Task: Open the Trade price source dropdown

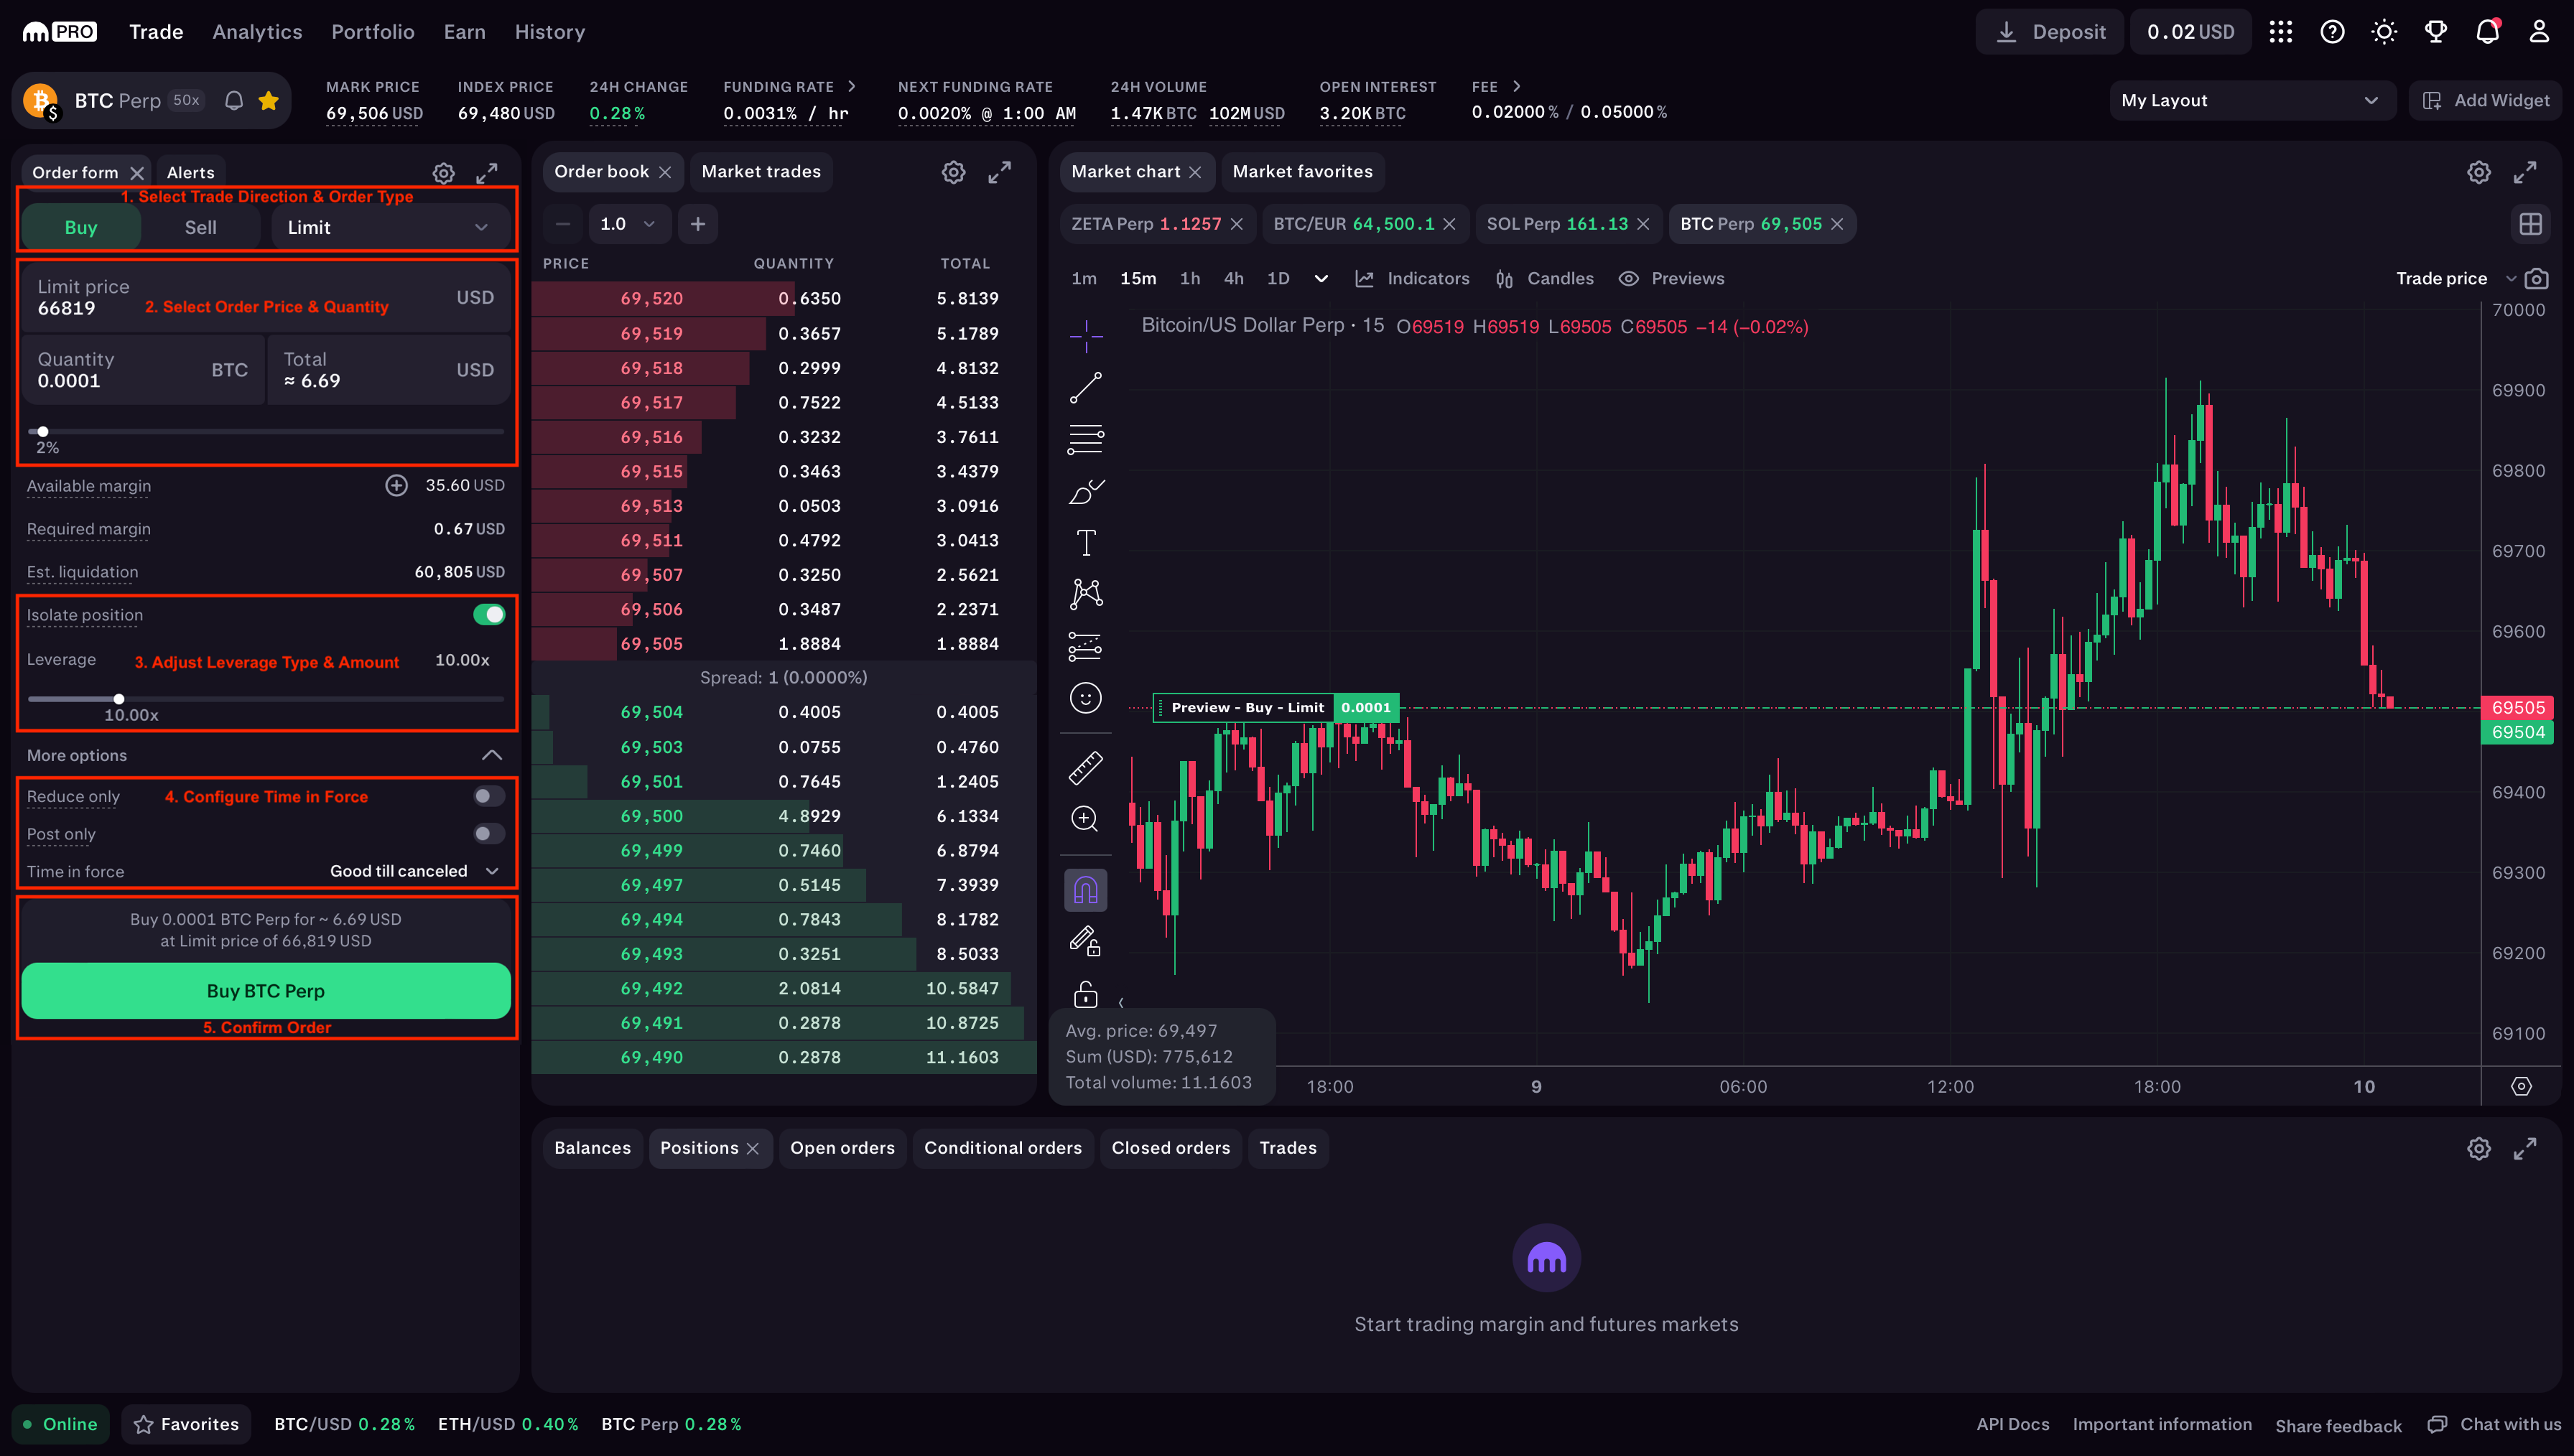Action: pos(2455,279)
